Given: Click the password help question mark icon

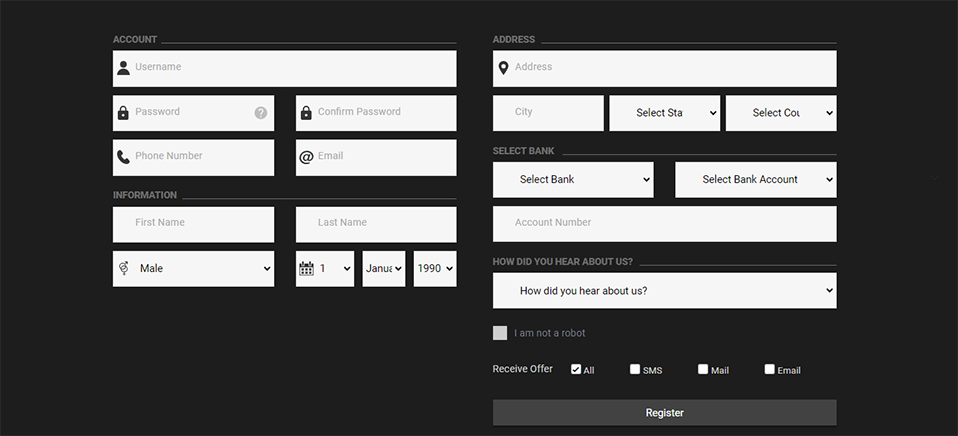Looking at the screenshot, I should click(261, 113).
